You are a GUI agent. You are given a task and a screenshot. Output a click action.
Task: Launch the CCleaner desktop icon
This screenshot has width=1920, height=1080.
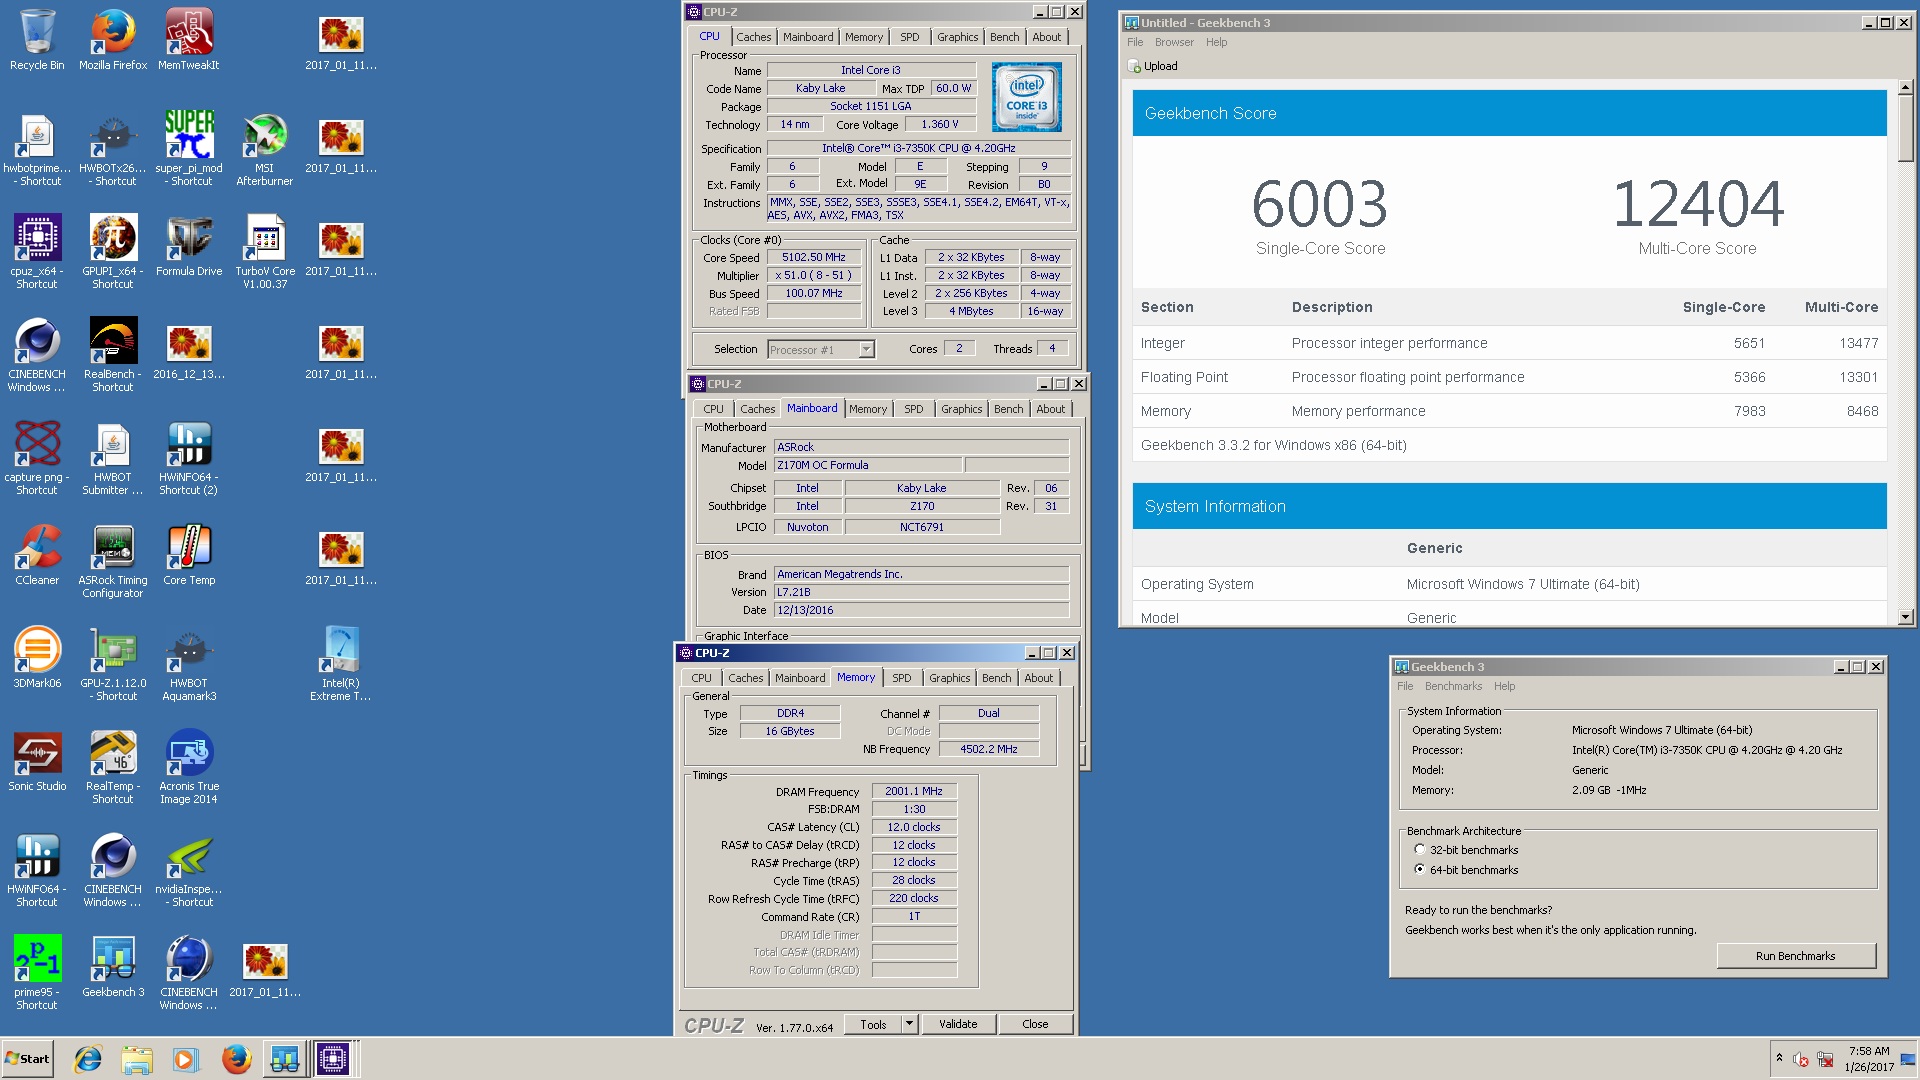coord(37,554)
